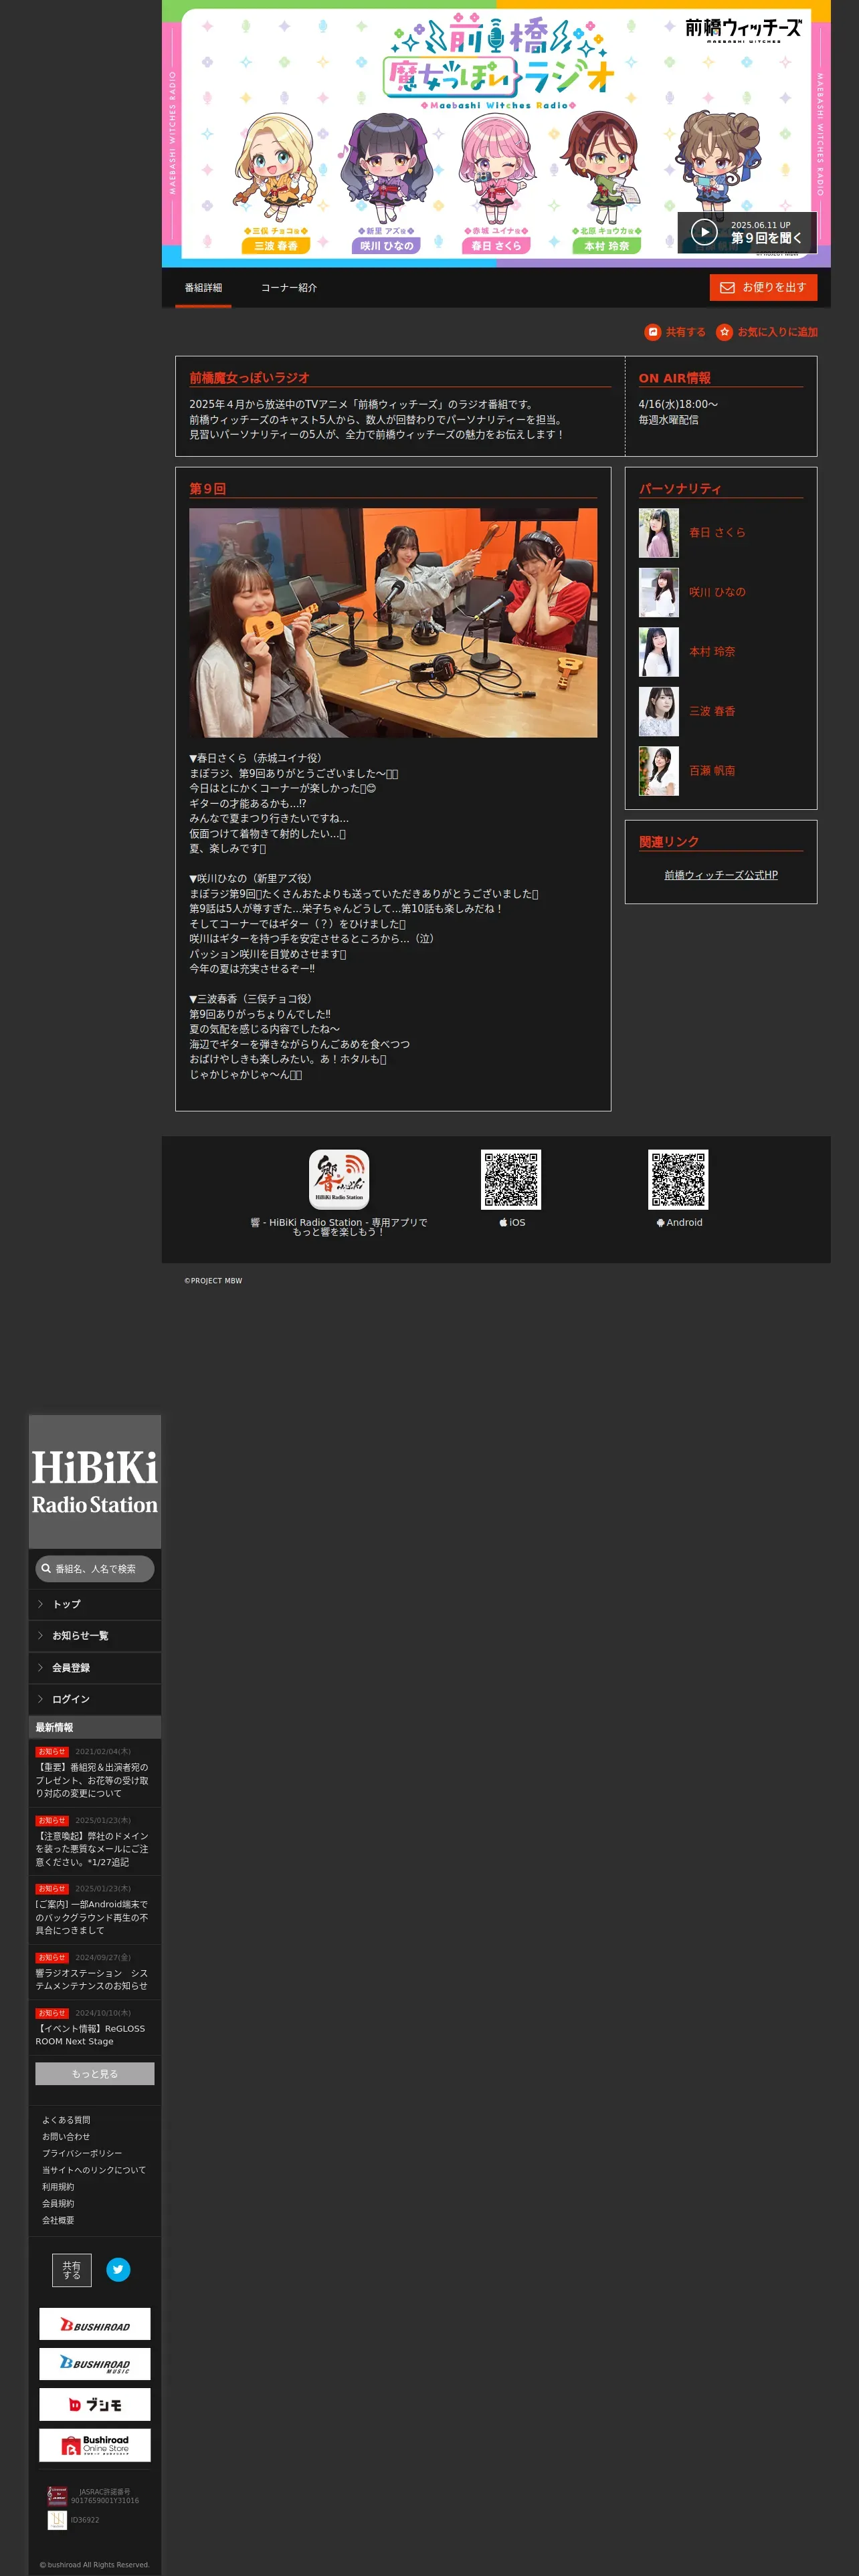Click the 春日 さくら name link
The width and height of the screenshot is (859, 2576).
click(x=717, y=533)
